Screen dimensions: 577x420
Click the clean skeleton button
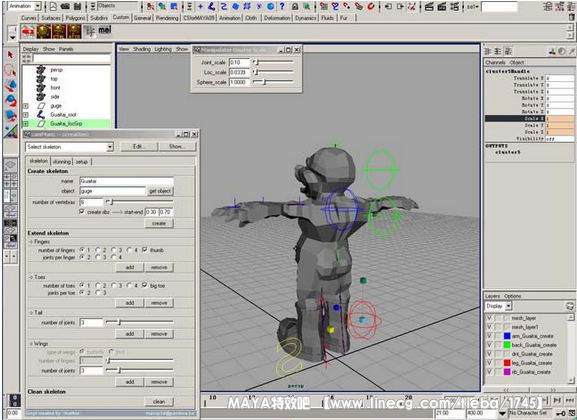tap(159, 402)
